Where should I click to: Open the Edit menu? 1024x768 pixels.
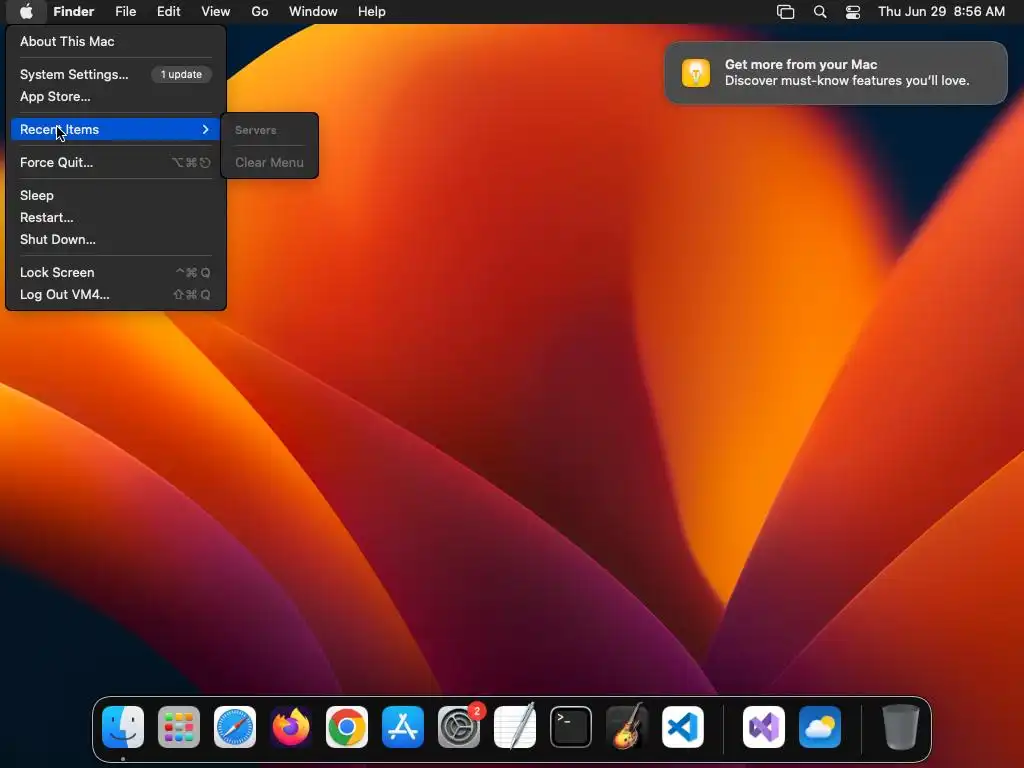point(168,12)
